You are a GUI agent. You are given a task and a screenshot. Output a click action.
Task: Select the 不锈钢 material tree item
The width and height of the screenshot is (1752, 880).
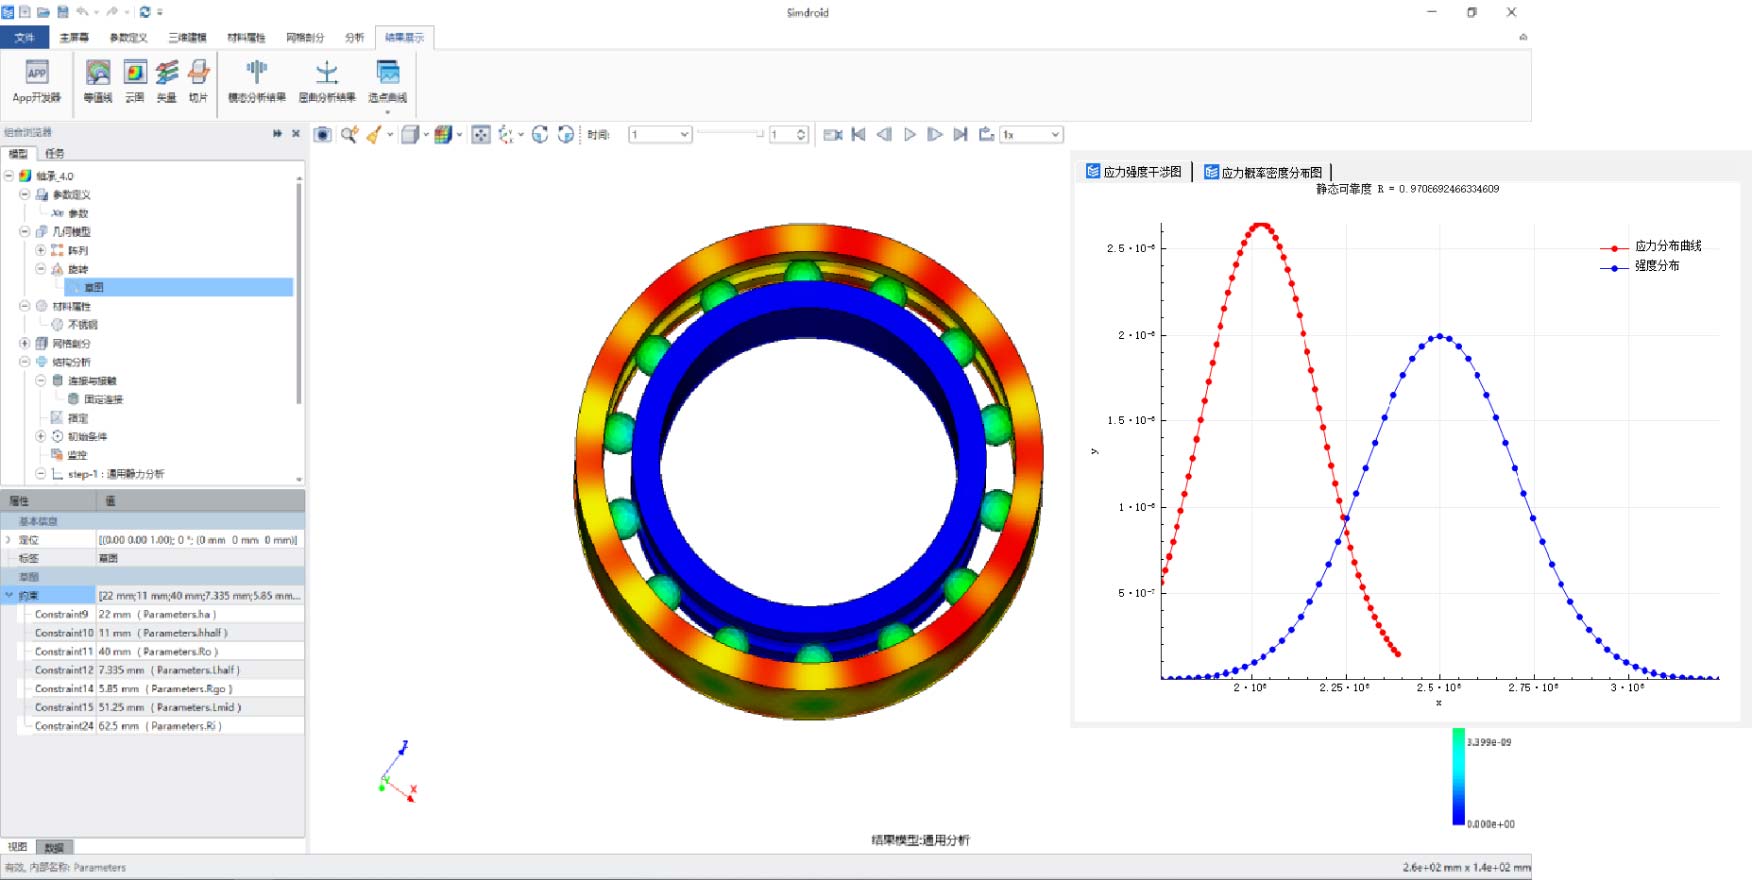pos(82,325)
